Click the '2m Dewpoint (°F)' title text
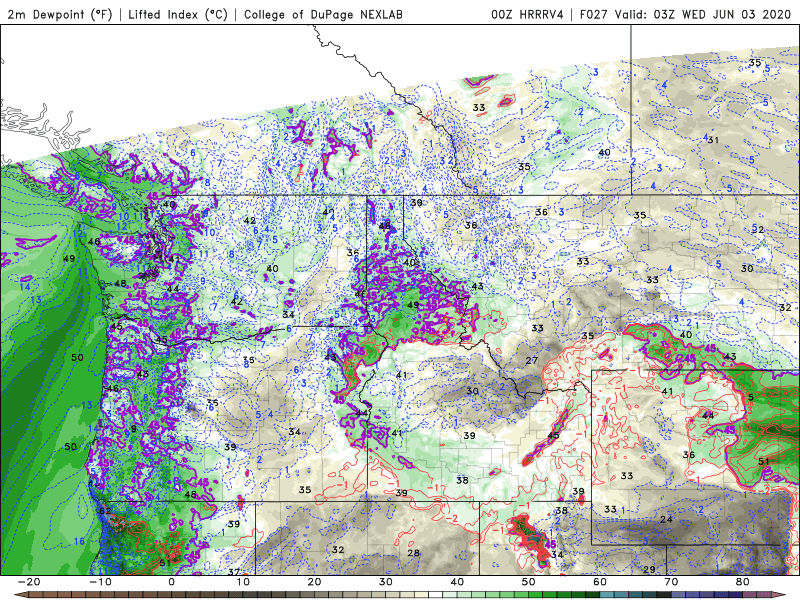This screenshot has height=600, width=800. click(x=60, y=14)
